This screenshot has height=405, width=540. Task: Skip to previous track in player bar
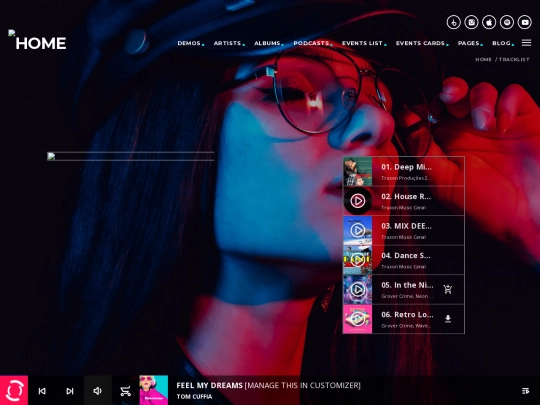(x=42, y=391)
